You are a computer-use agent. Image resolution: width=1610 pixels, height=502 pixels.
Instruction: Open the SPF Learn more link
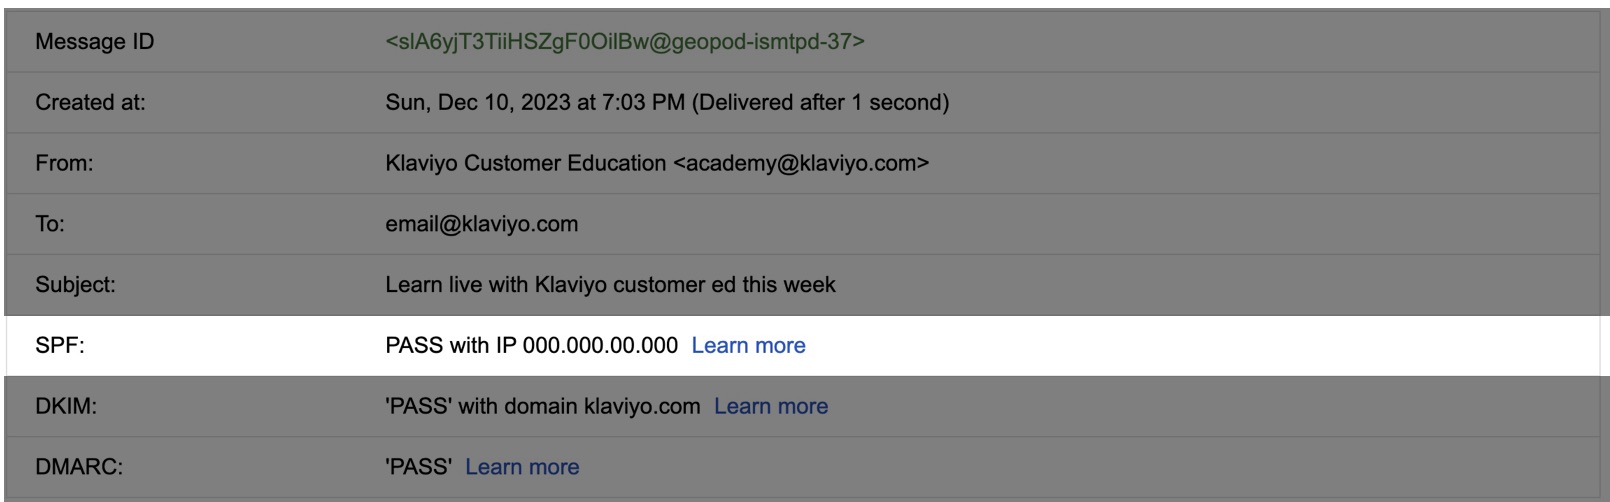click(x=748, y=346)
